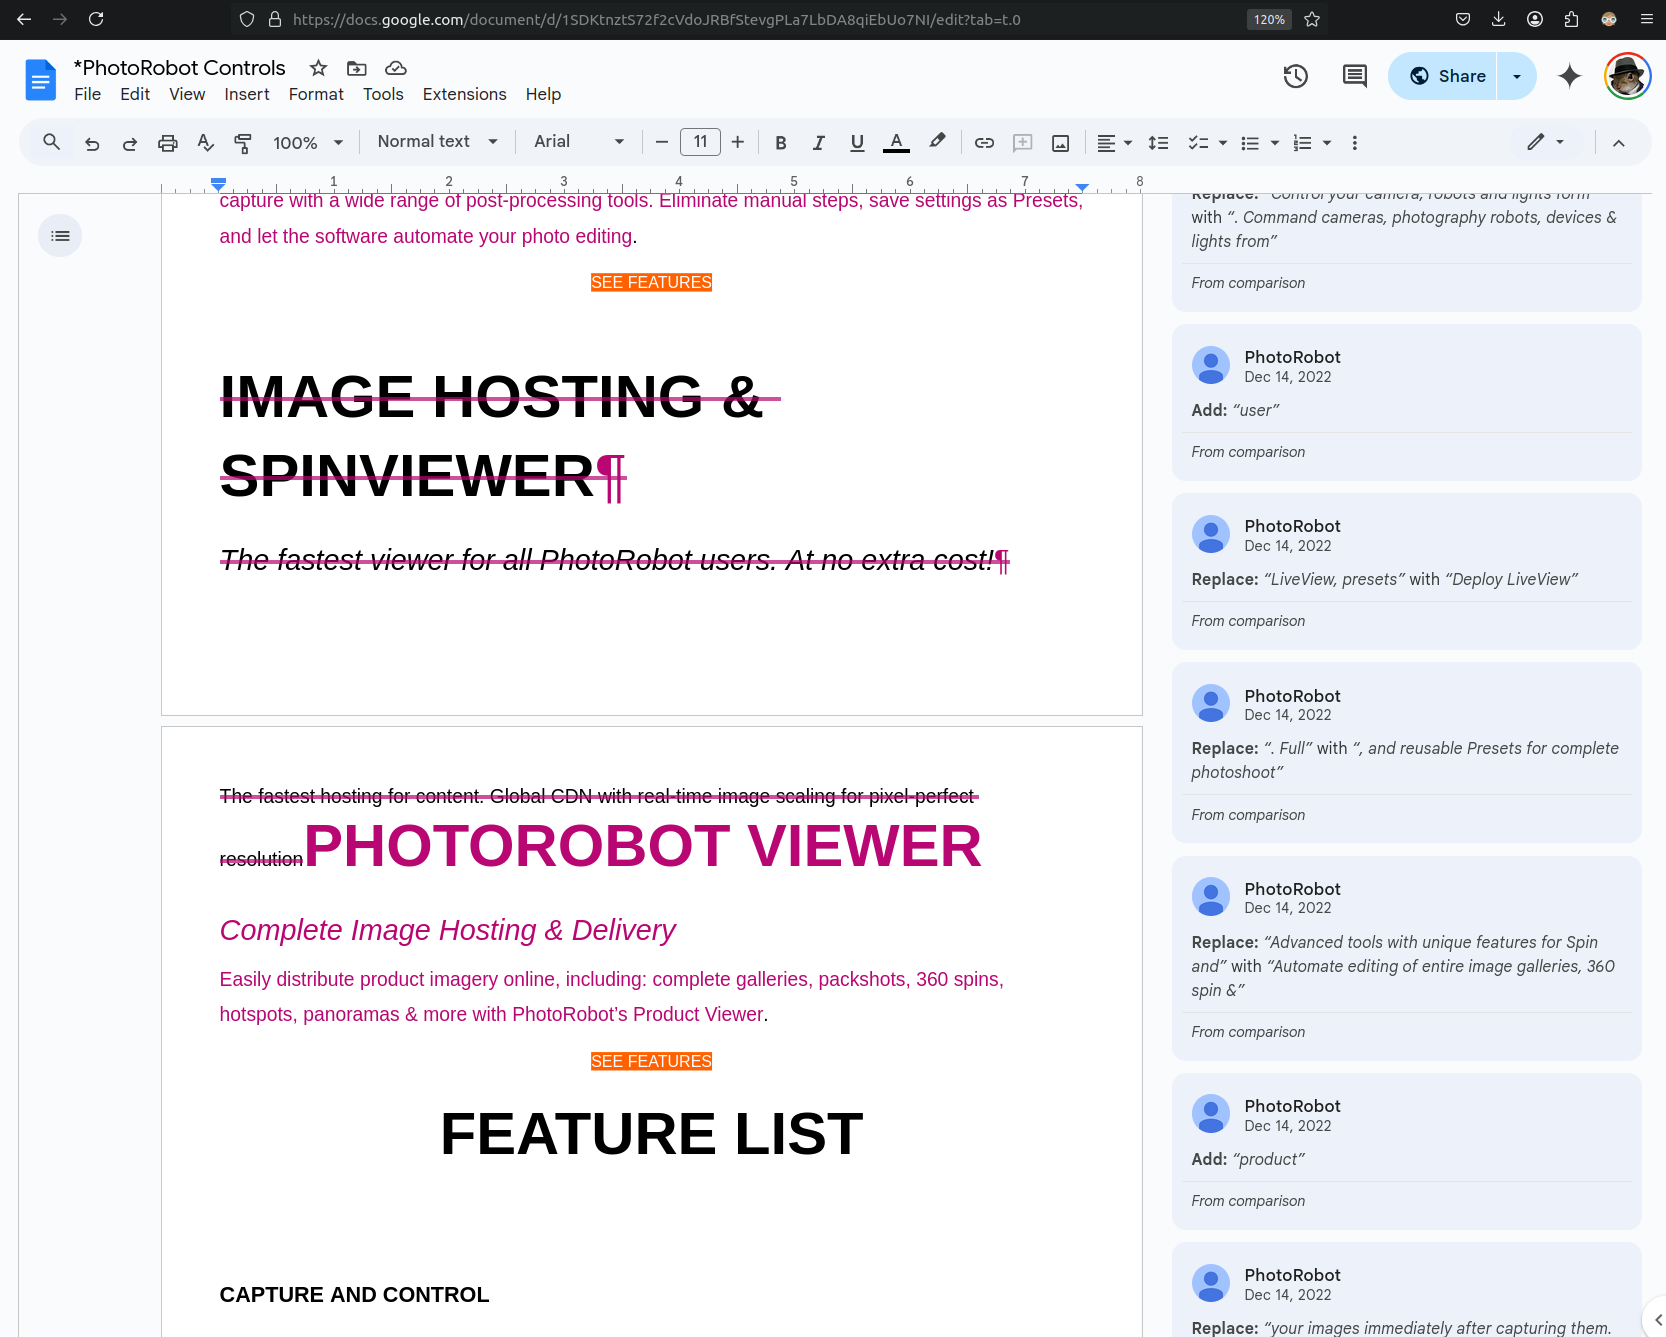Decrease the font size
This screenshot has width=1666, height=1337.
[x=661, y=143]
